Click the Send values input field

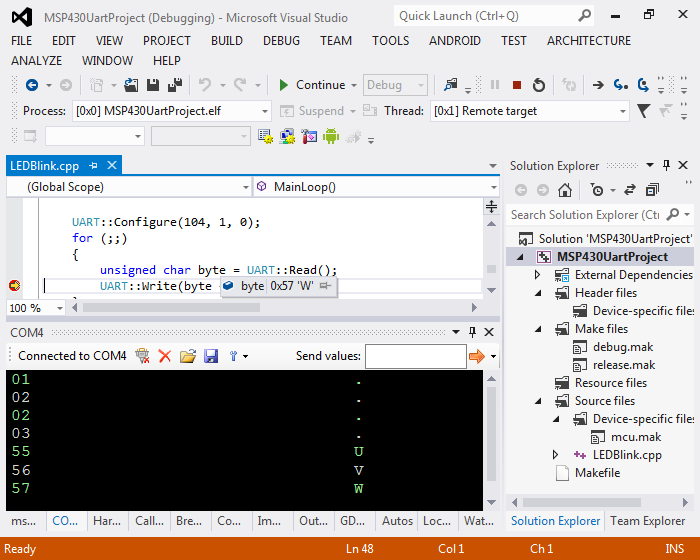[416, 356]
